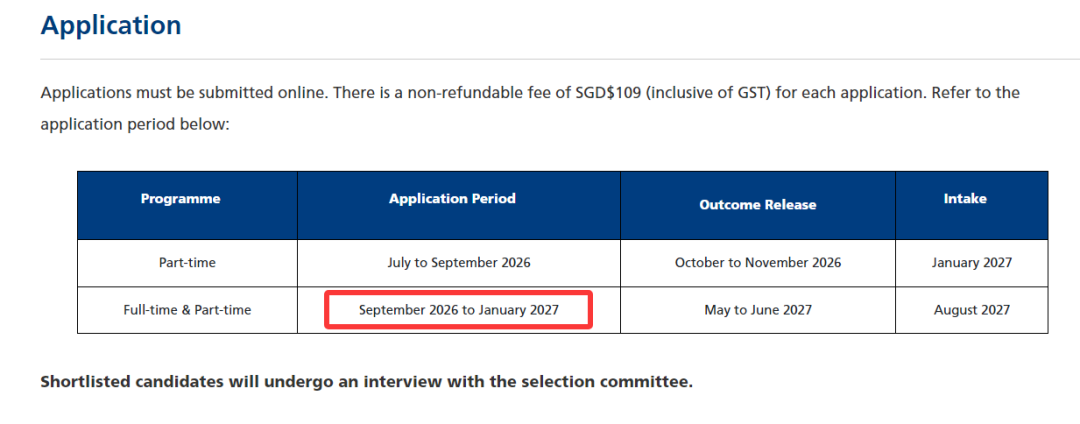
Task: Click the Application page heading
Action: (111, 26)
